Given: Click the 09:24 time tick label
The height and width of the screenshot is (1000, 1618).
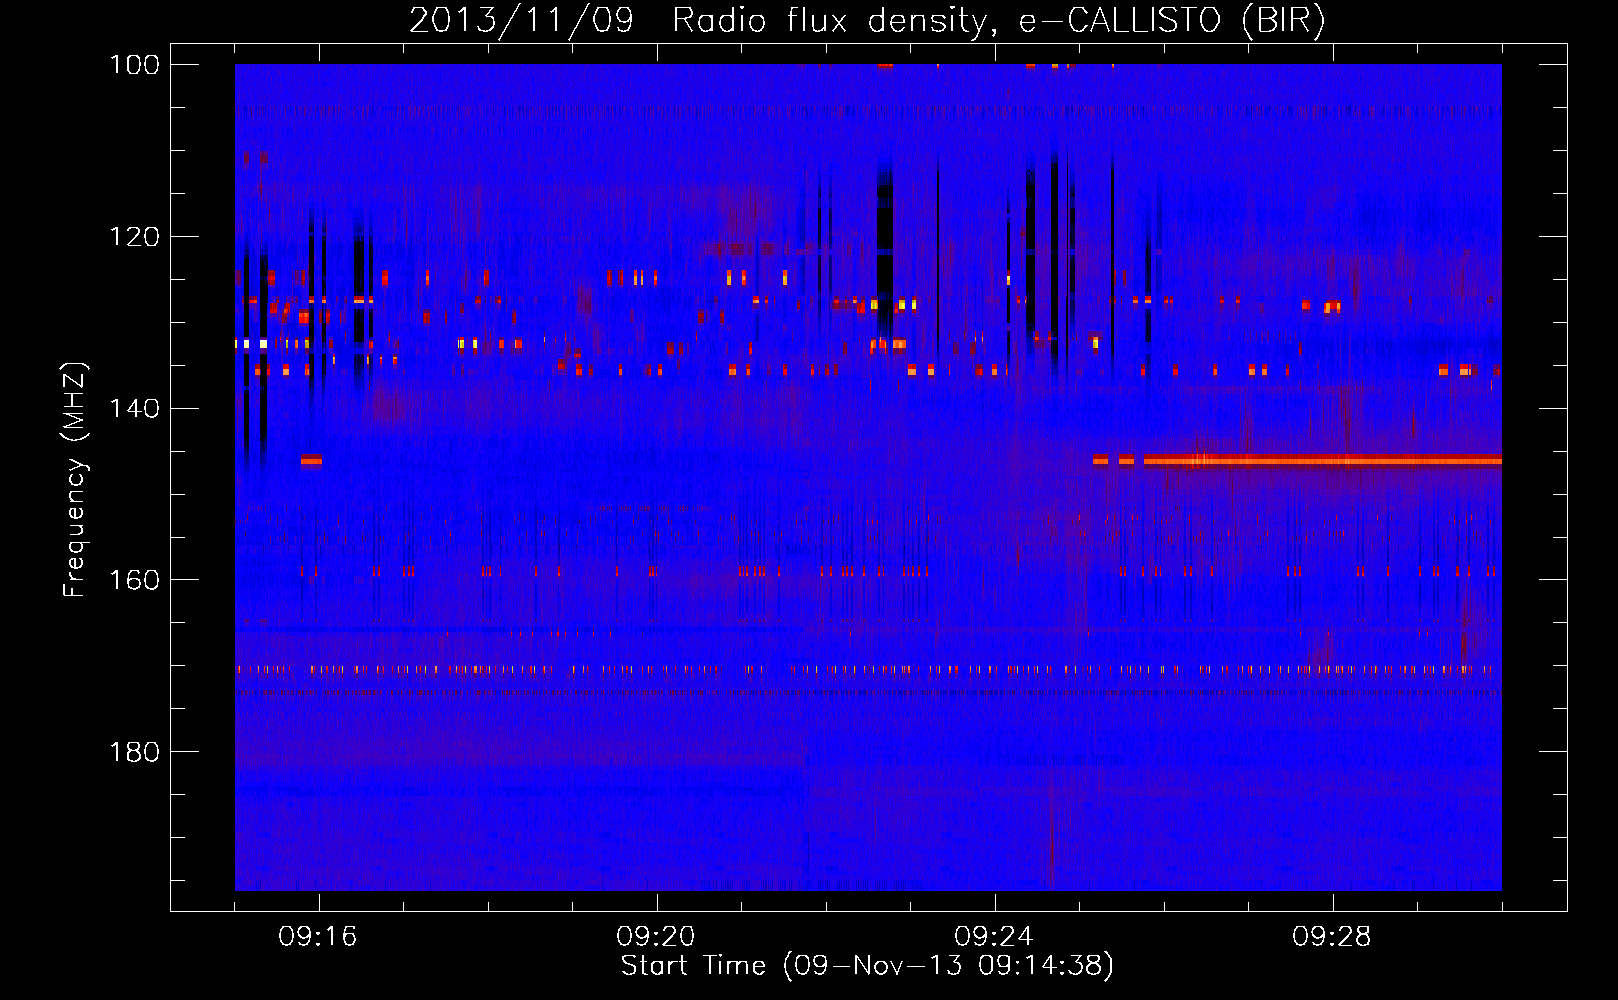Looking at the screenshot, I should [x=994, y=937].
